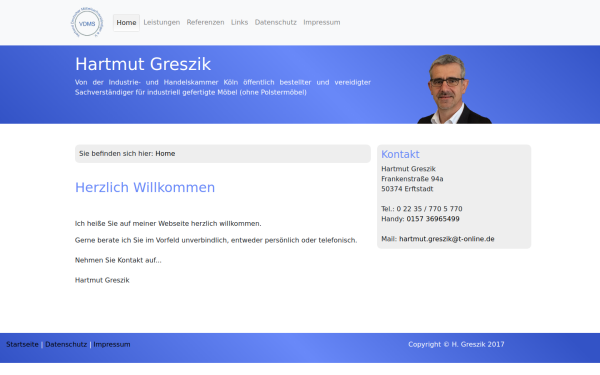Viewport: 600px width, 375px height.
Task: Select the address line Frankenstraße 94a
Action: point(412,179)
